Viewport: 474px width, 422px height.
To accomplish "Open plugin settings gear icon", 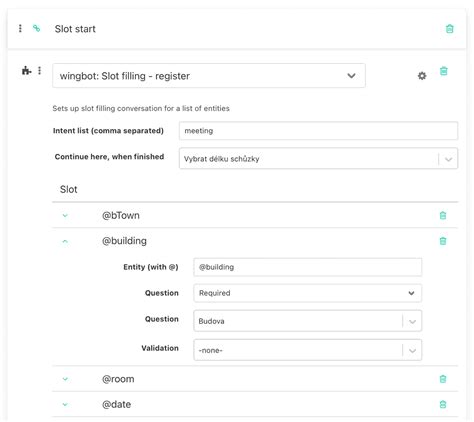I will [x=422, y=76].
